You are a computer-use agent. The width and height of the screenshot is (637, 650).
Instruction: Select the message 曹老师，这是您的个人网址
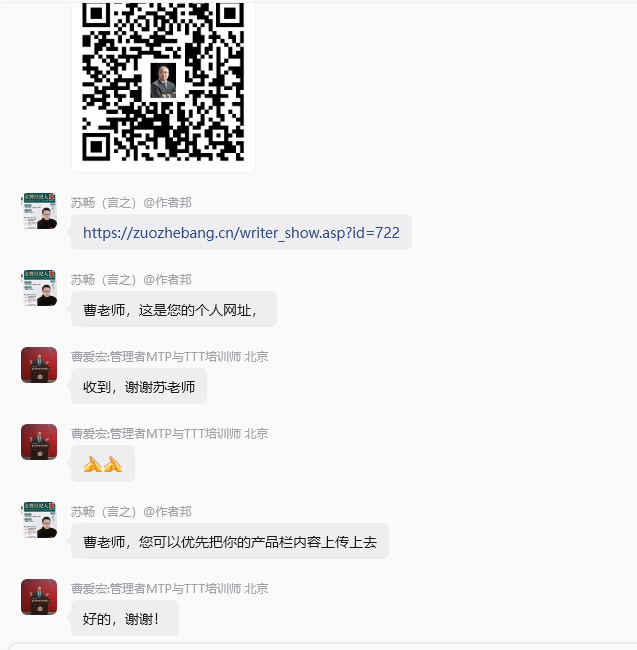(x=174, y=309)
